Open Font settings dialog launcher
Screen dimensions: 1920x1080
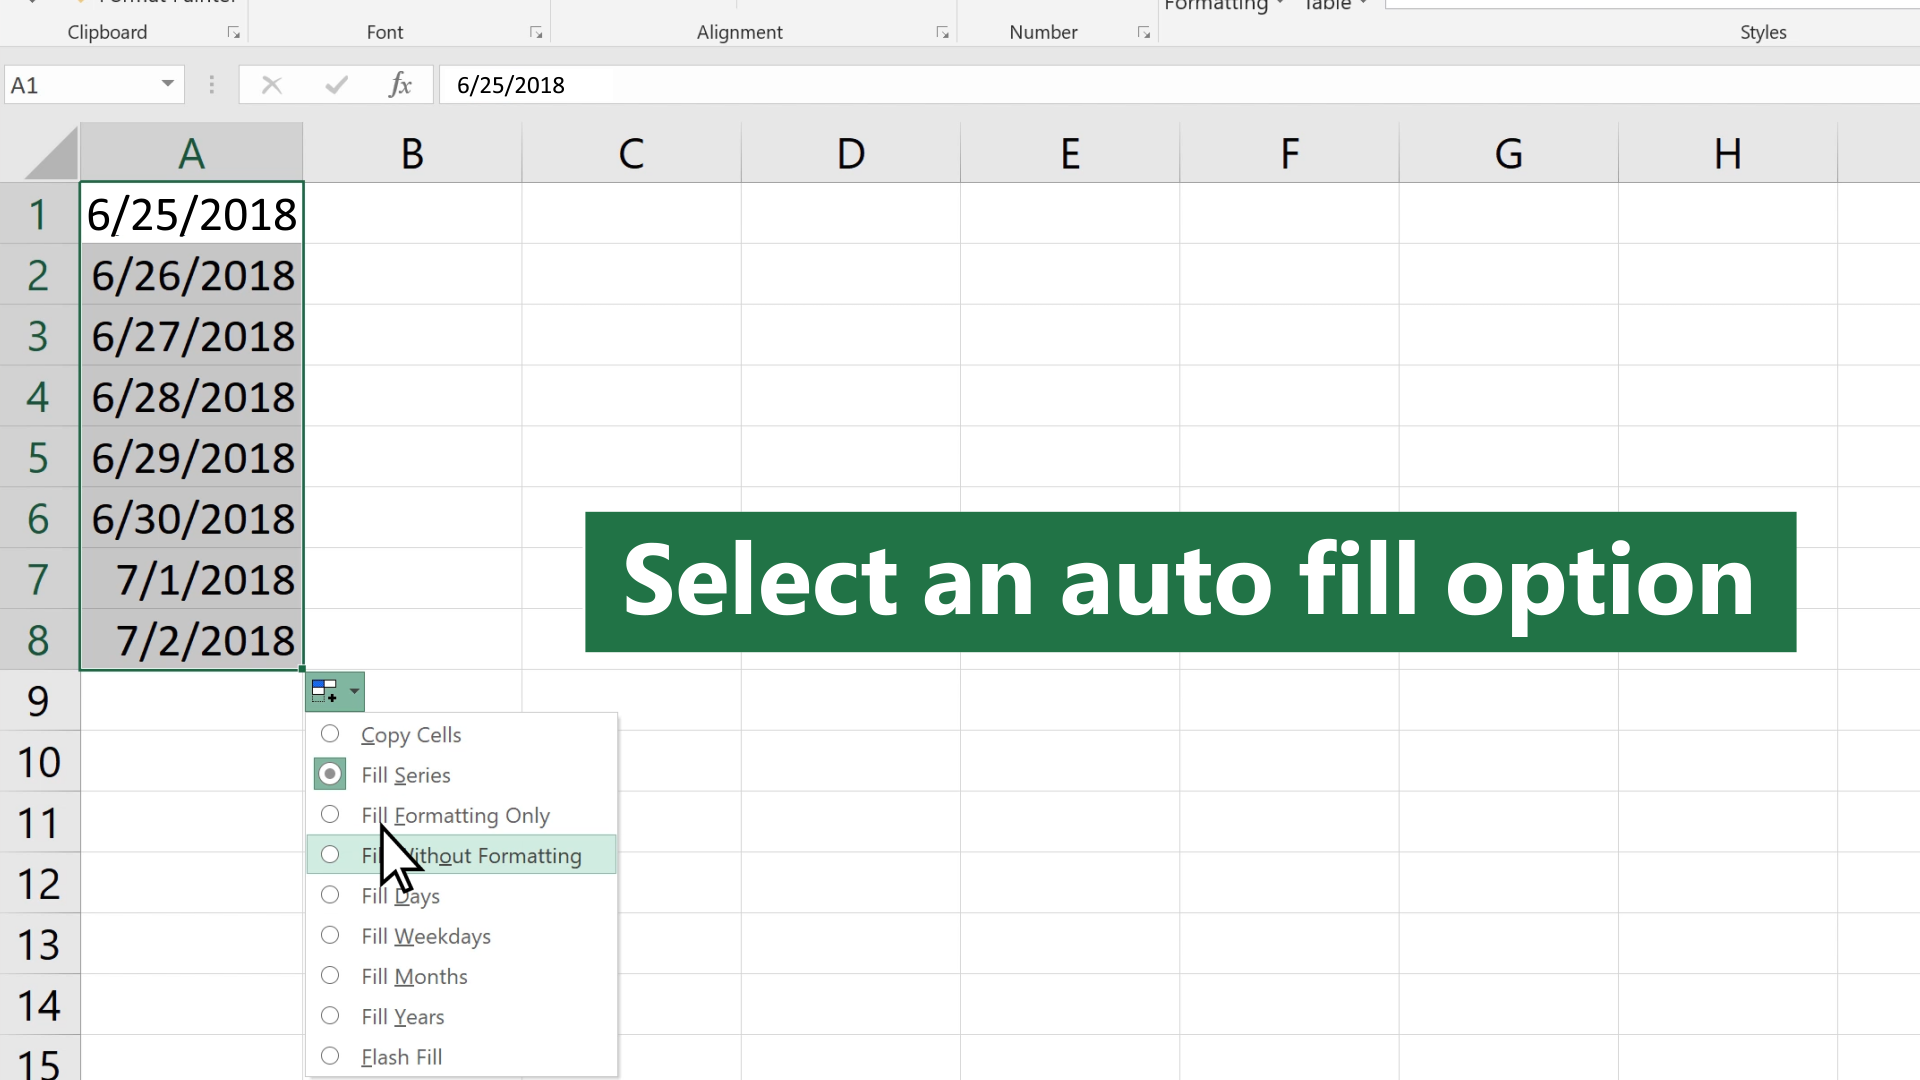pos(536,33)
